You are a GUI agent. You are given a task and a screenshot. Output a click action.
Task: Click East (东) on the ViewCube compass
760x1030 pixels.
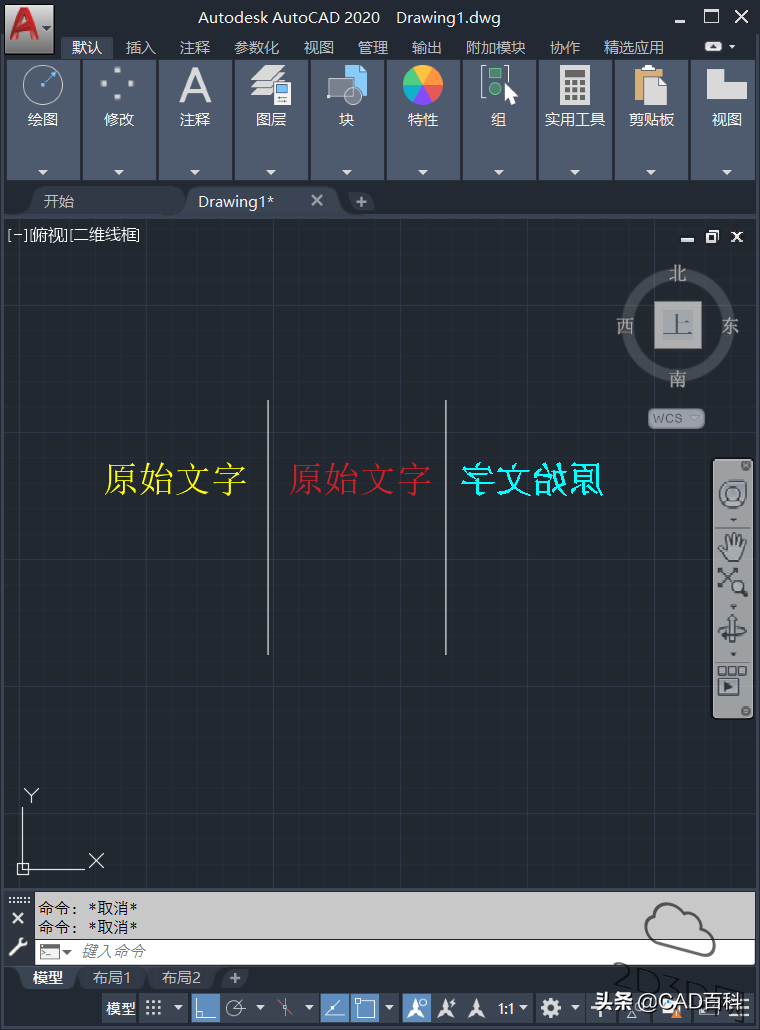[730, 325]
